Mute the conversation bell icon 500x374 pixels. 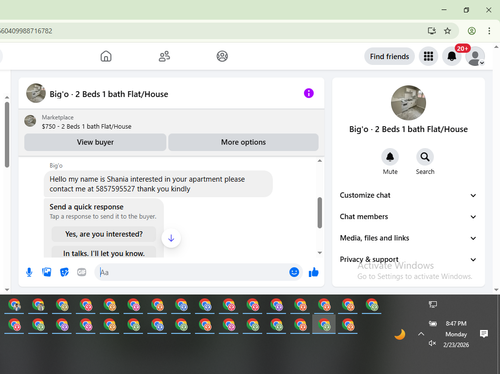click(x=390, y=157)
